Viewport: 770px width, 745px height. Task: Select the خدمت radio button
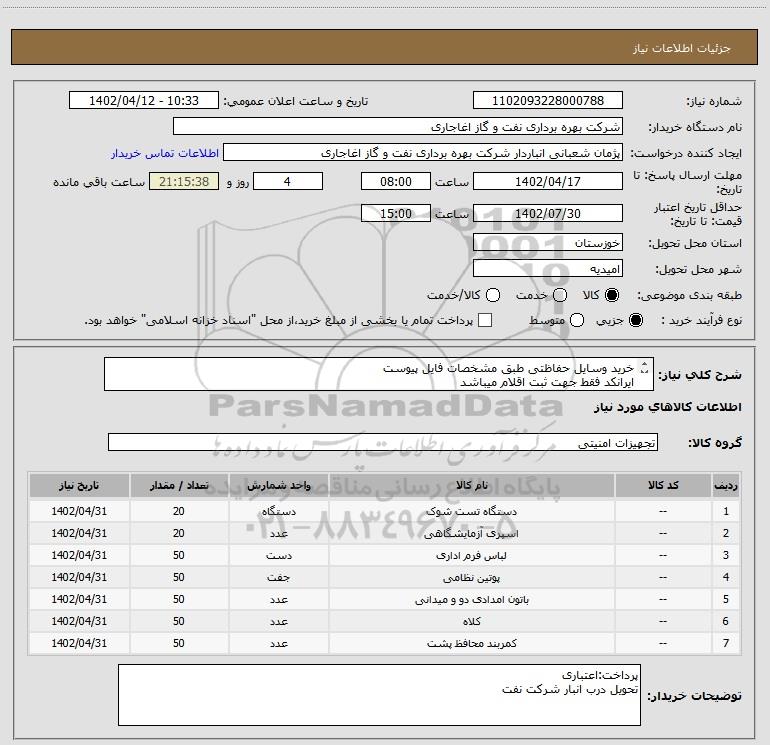point(560,295)
